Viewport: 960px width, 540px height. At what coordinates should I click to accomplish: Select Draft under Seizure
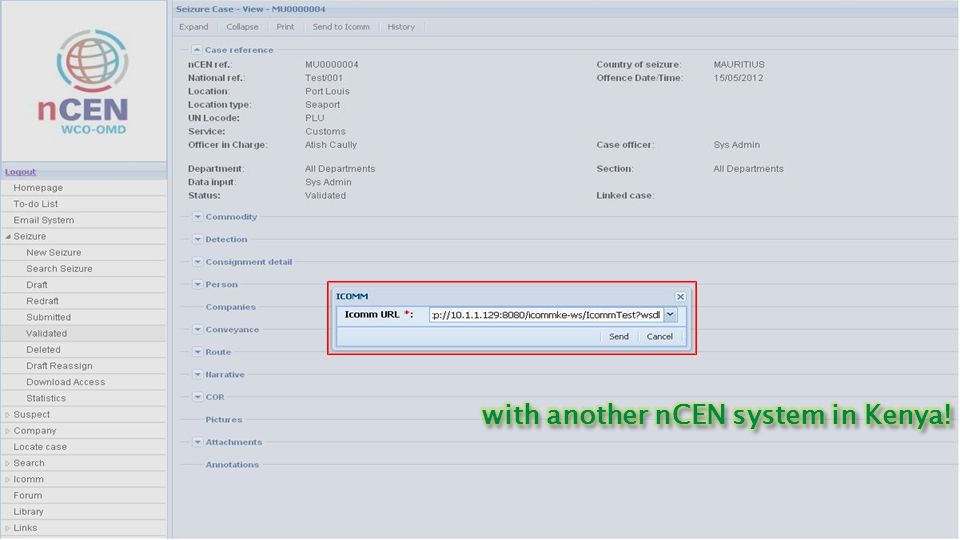coord(37,285)
